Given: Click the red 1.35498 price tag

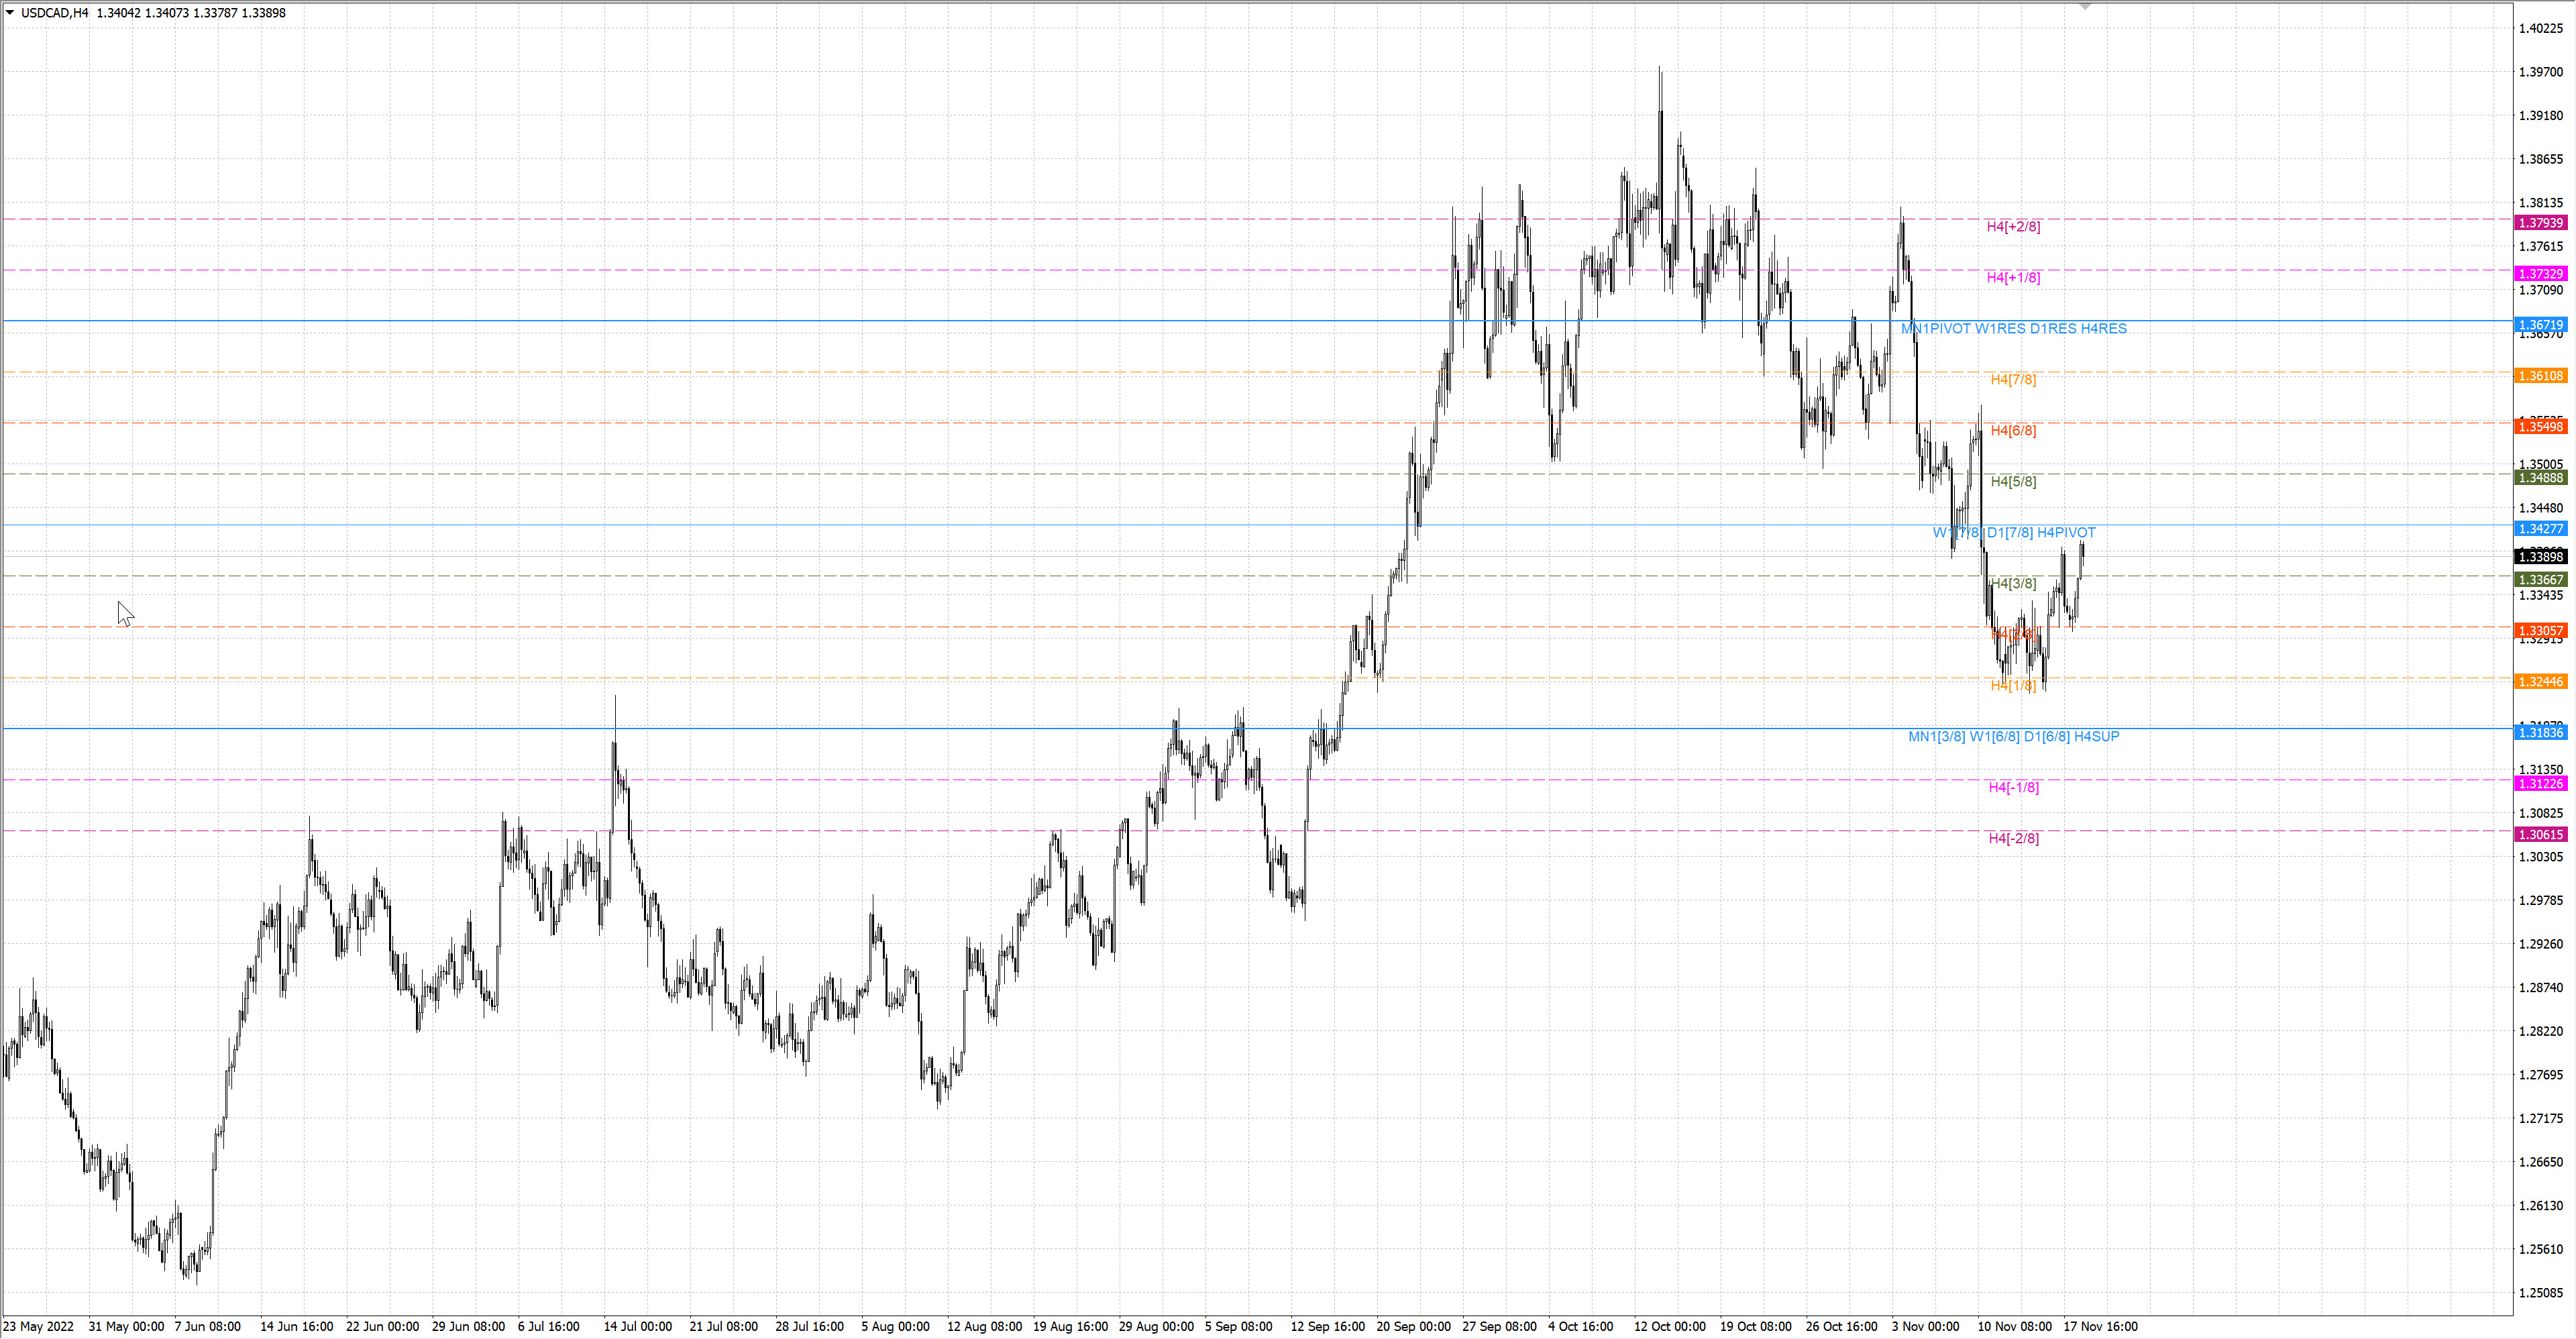Looking at the screenshot, I should click(2540, 427).
